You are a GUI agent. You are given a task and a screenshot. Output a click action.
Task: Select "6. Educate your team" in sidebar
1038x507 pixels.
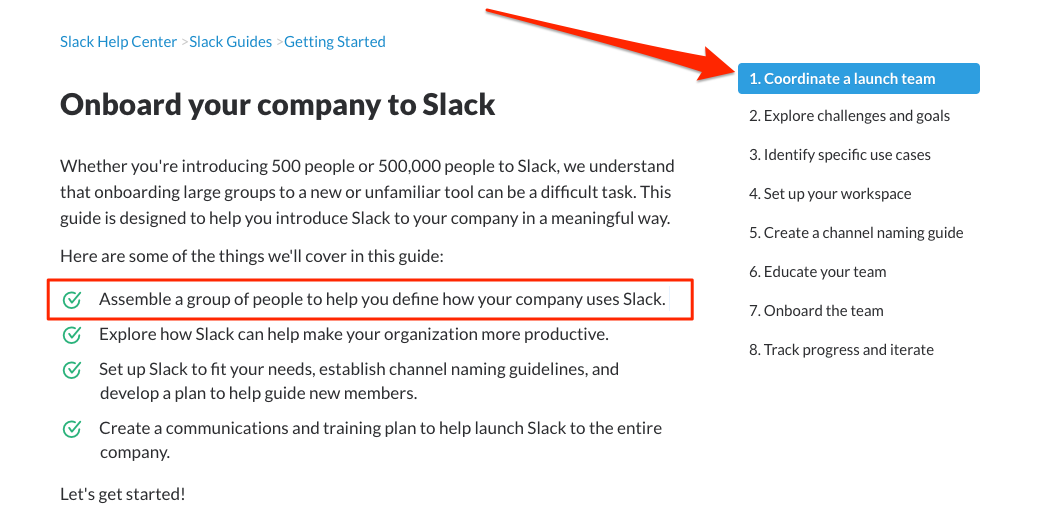tap(817, 272)
